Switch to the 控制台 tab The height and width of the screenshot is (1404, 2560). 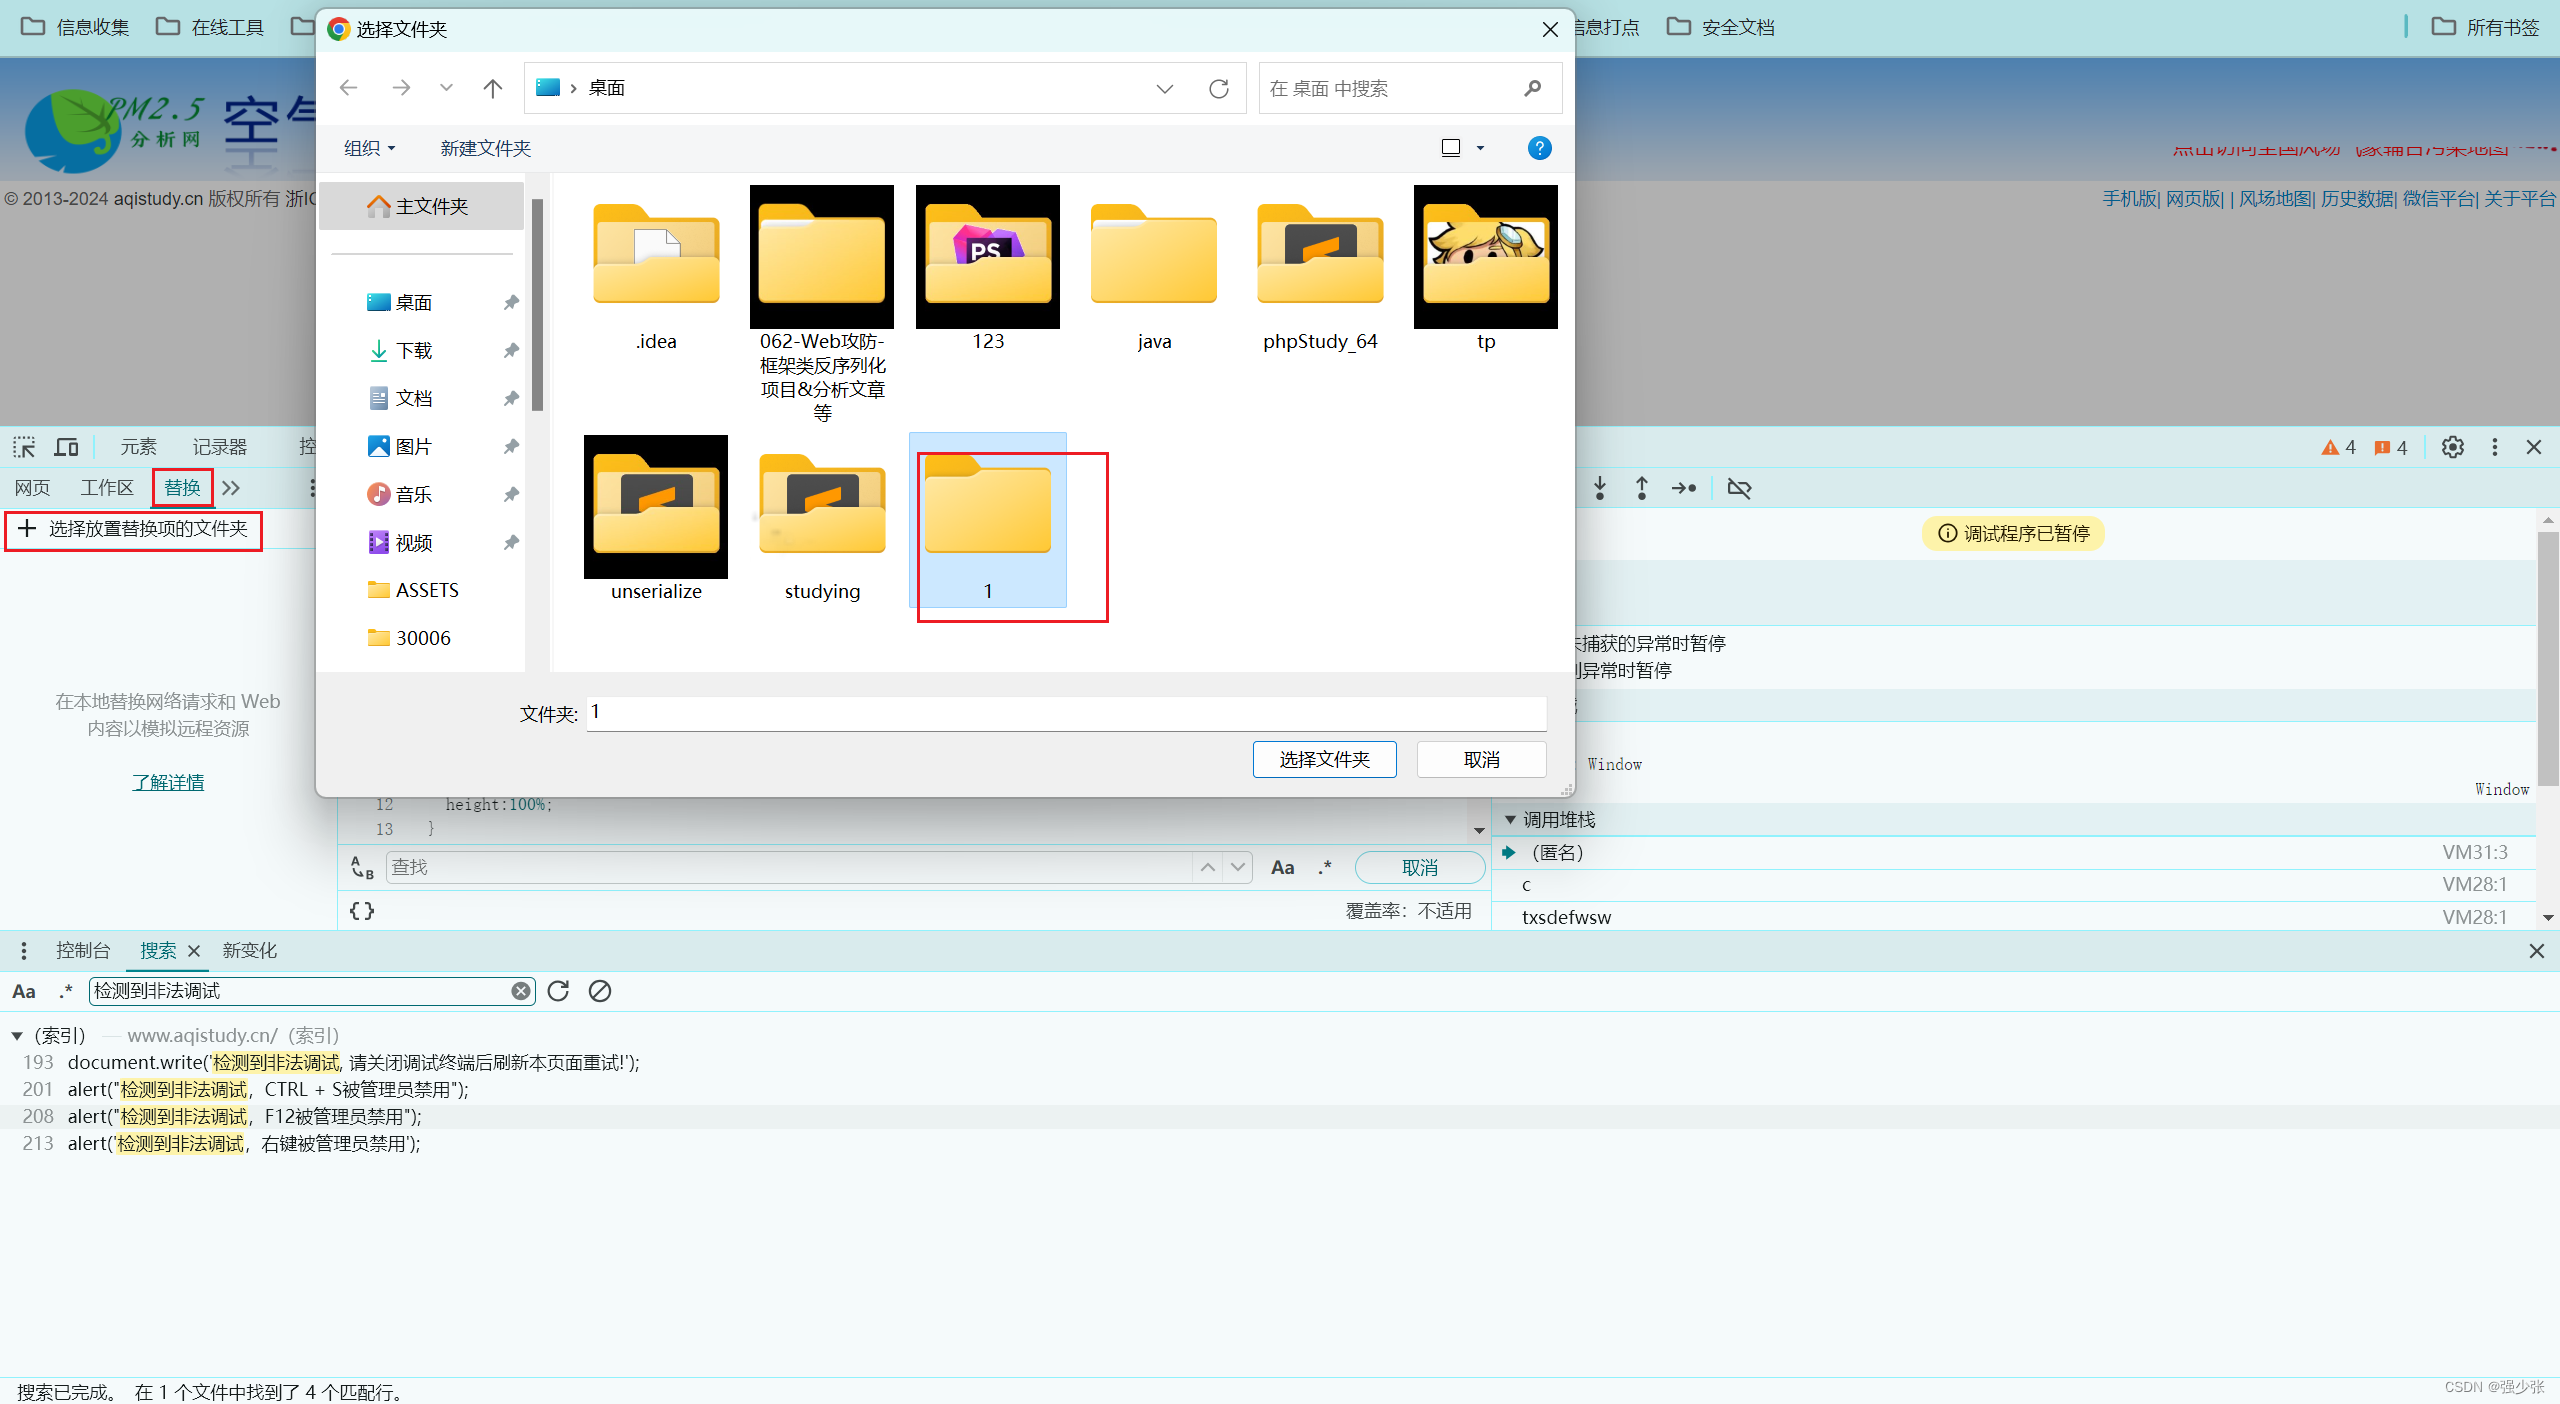[x=83, y=950]
